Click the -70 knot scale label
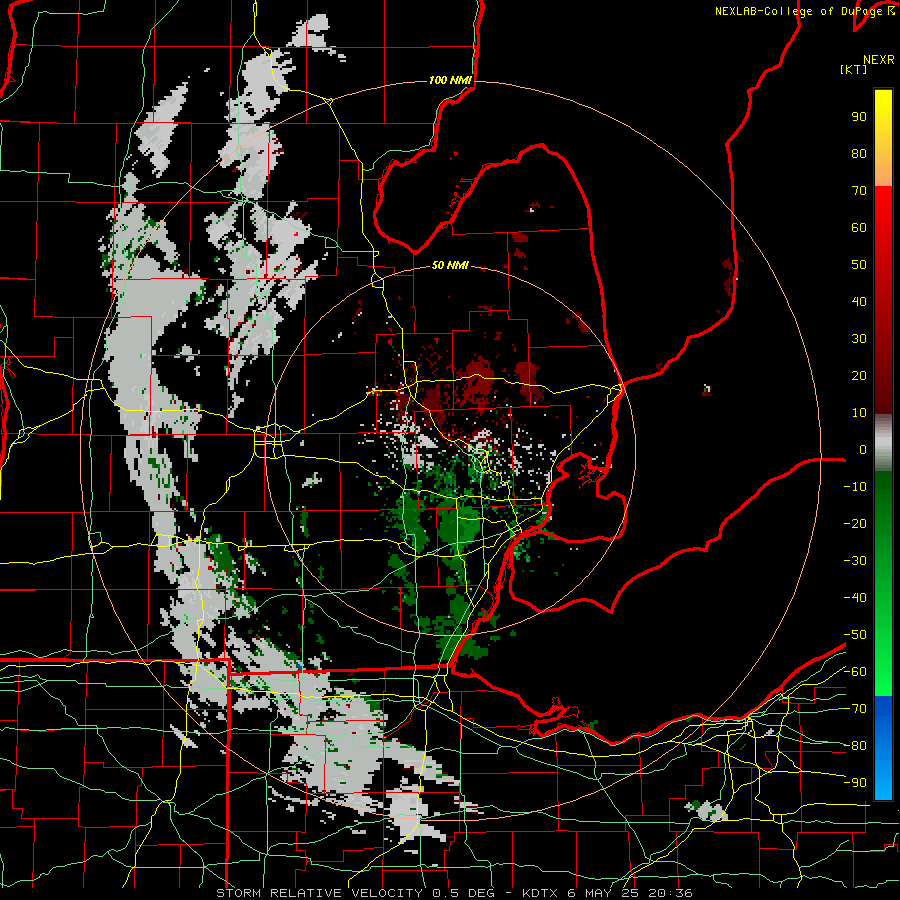 (855, 709)
